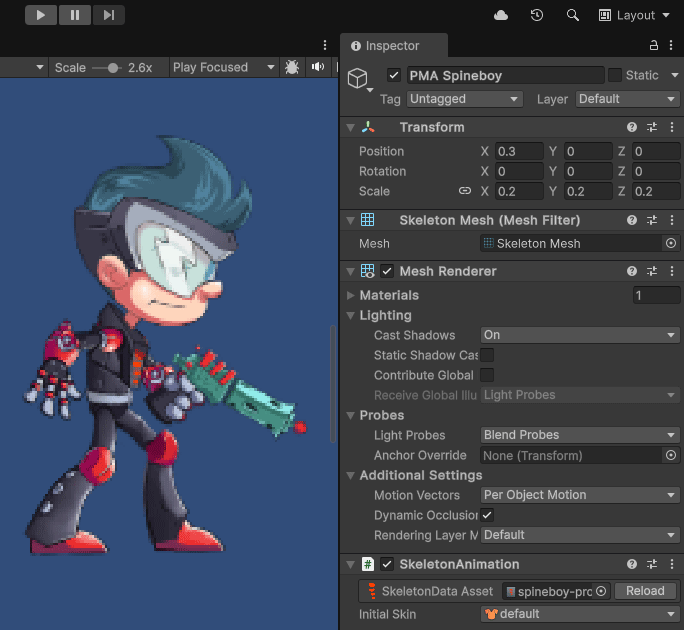Uncheck the Dynamic Occlusion checkbox
Image resolution: width=684 pixels, height=630 pixels.
pos(487,515)
